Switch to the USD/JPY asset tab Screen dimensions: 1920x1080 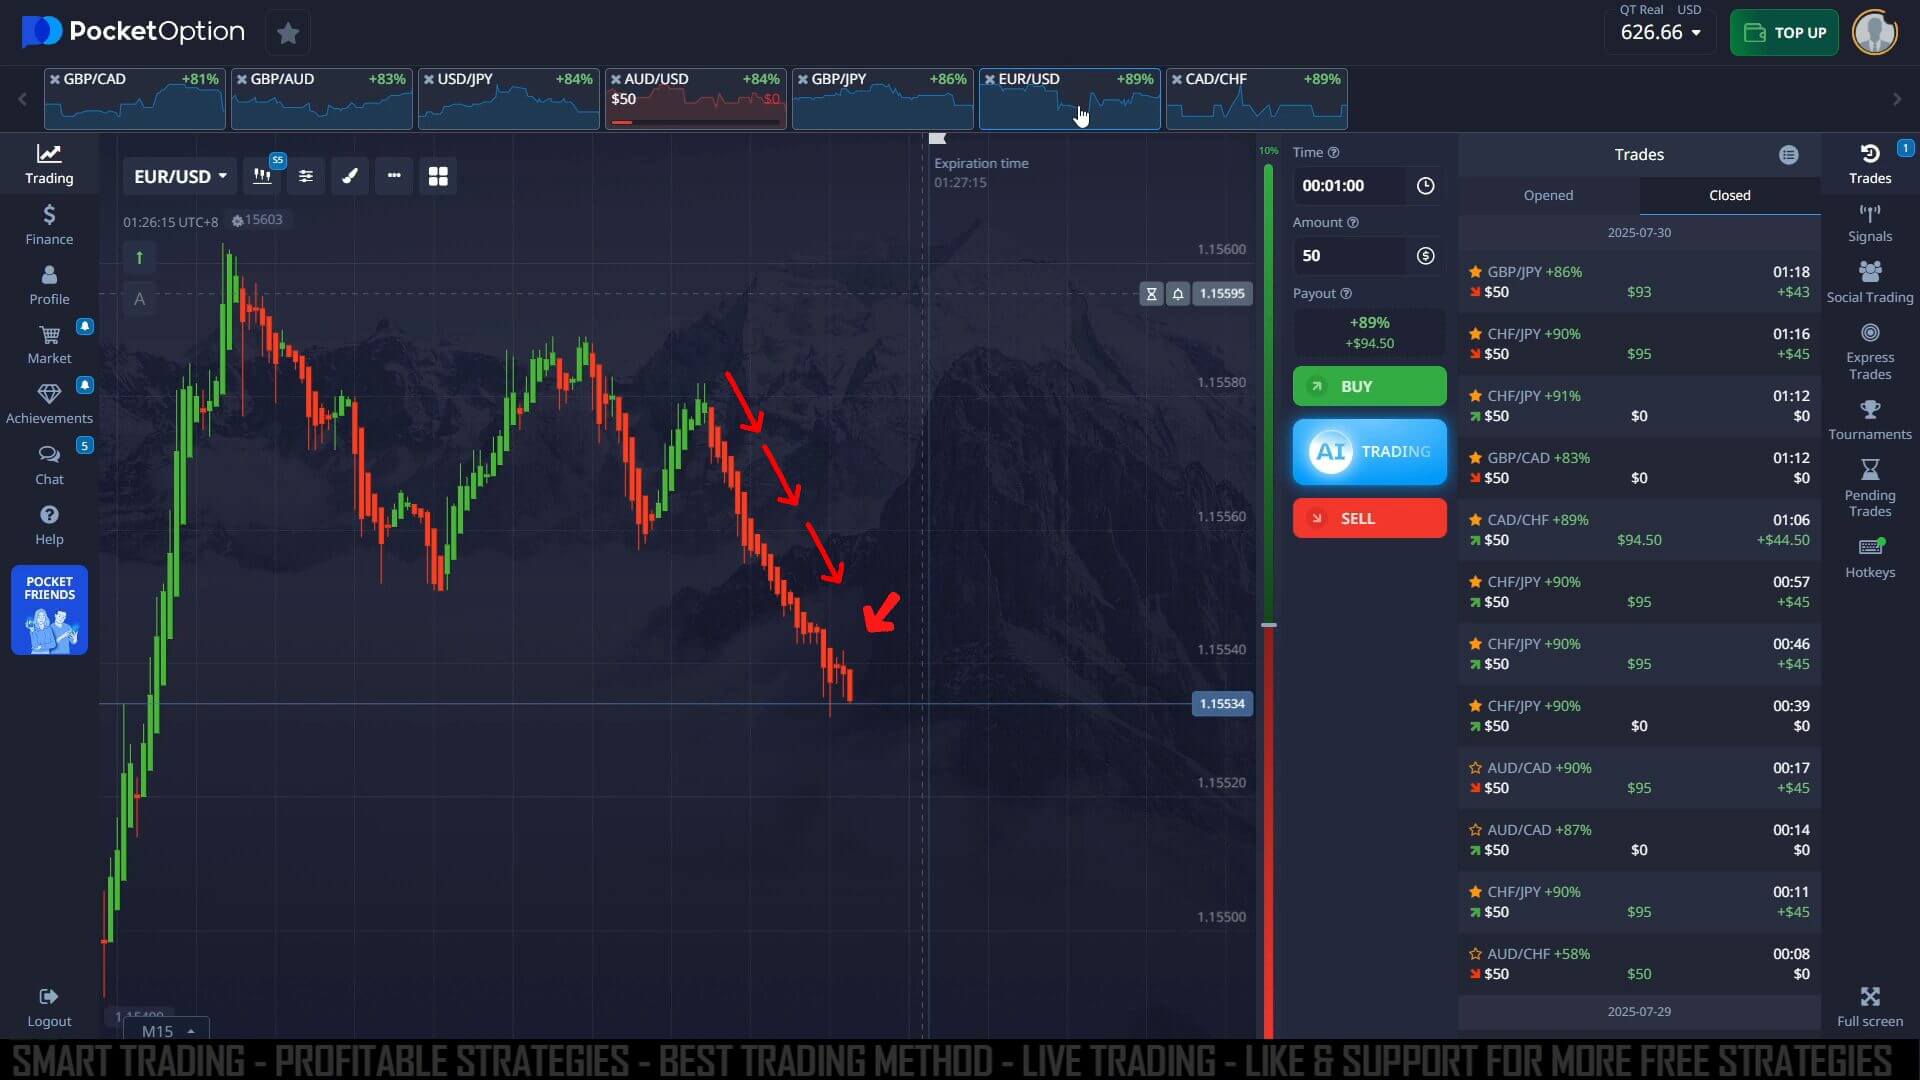(x=509, y=99)
